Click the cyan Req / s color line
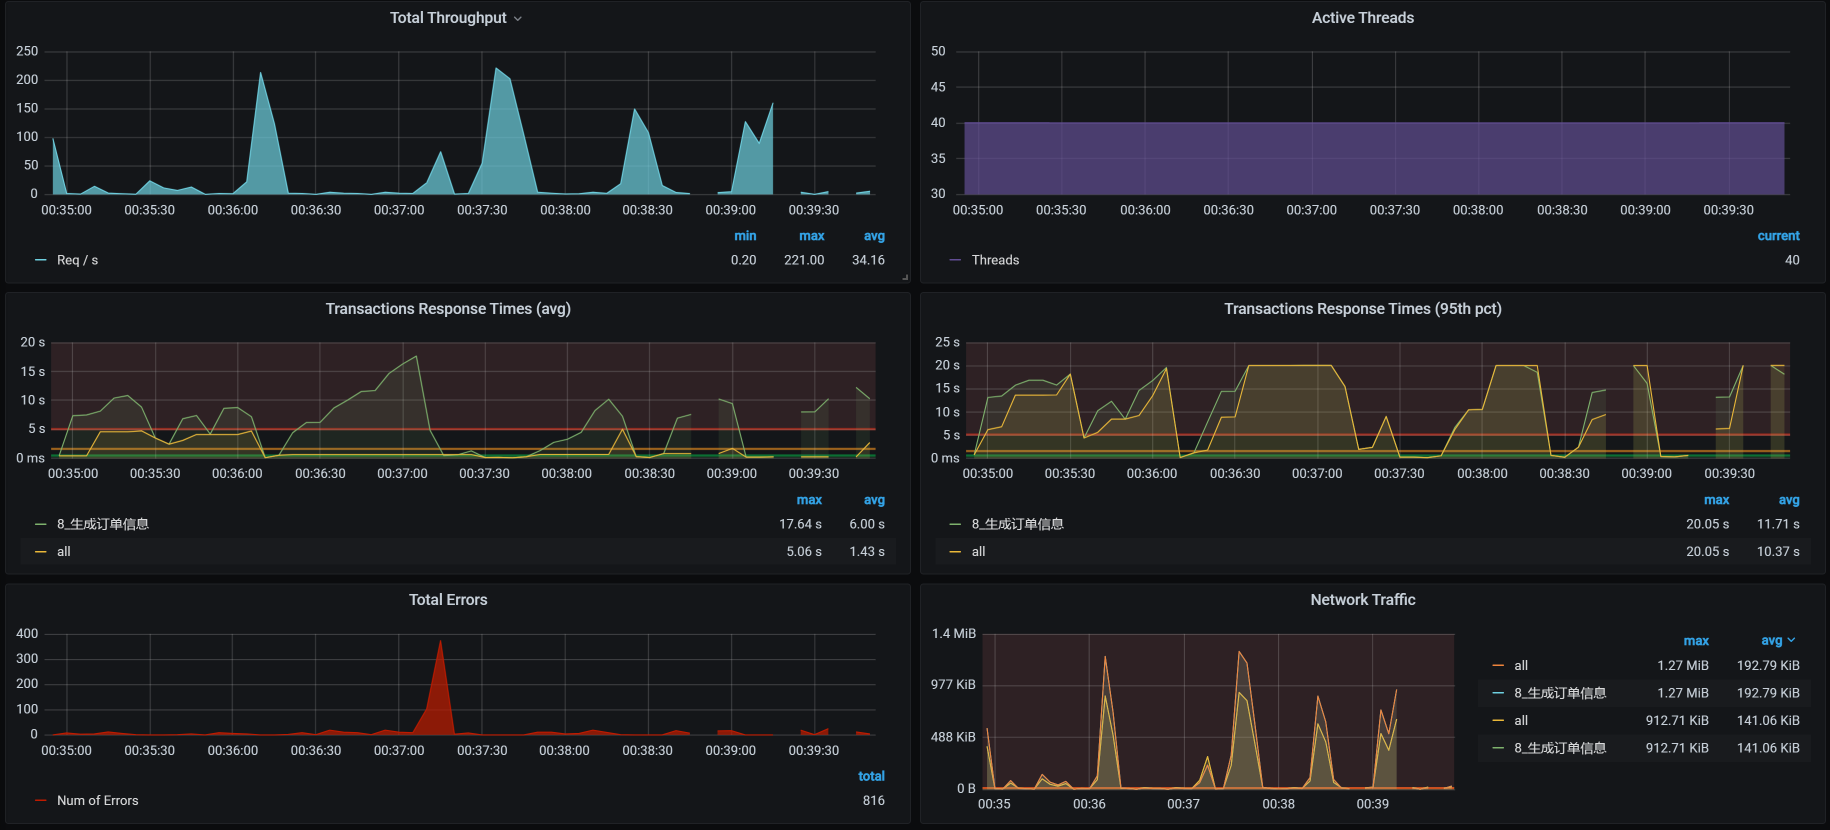Image resolution: width=1830 pixels, height=830 pixels. pyautogui.click(x=41, y=261)
